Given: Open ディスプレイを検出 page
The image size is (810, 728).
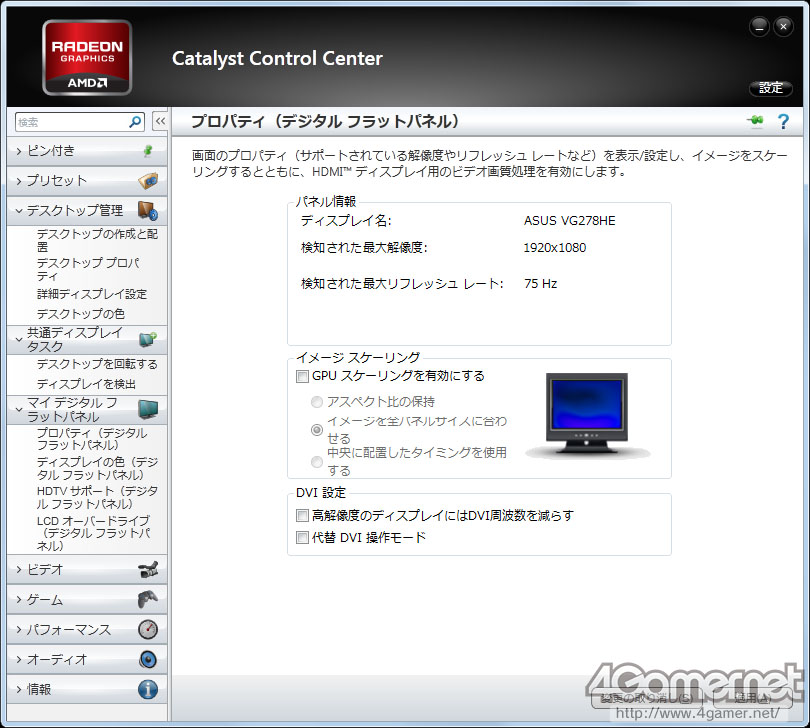Looking at the screenshot, I should (x=86, y=384).
